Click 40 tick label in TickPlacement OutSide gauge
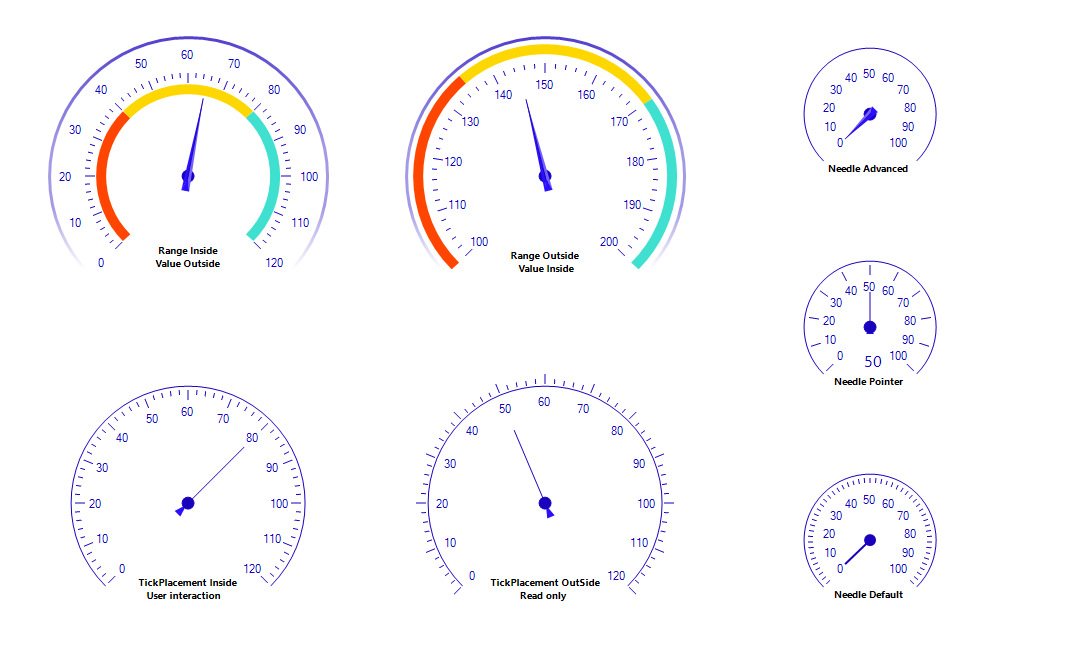1086x649 pixels. pos(472,431)
